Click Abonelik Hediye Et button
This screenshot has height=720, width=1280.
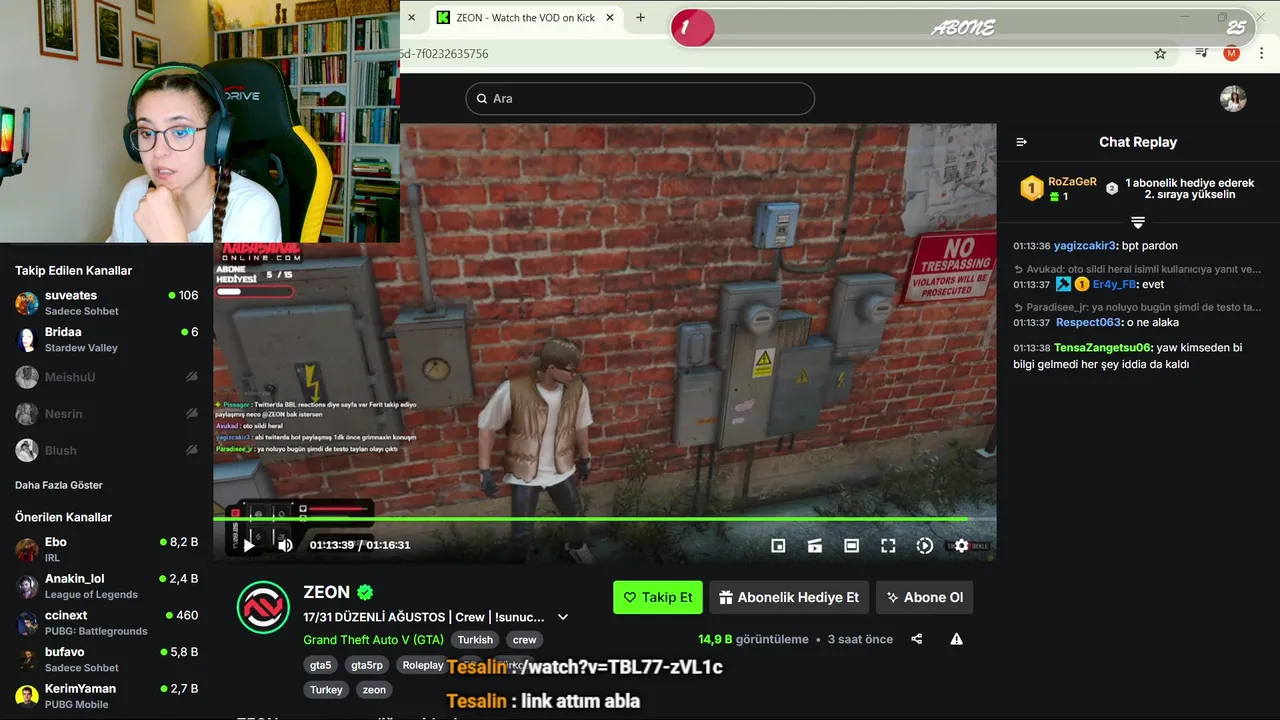789,597
